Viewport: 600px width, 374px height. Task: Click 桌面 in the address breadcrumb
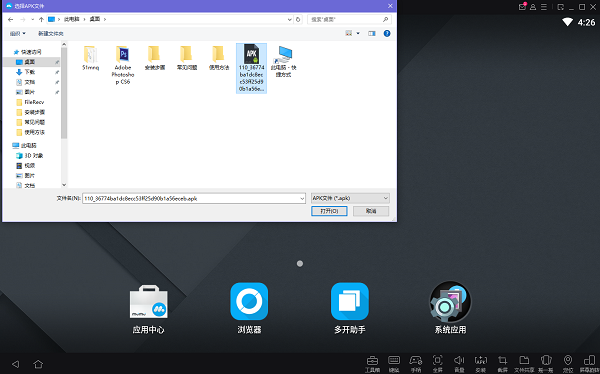pyautogui.click(x=95, y=19)
